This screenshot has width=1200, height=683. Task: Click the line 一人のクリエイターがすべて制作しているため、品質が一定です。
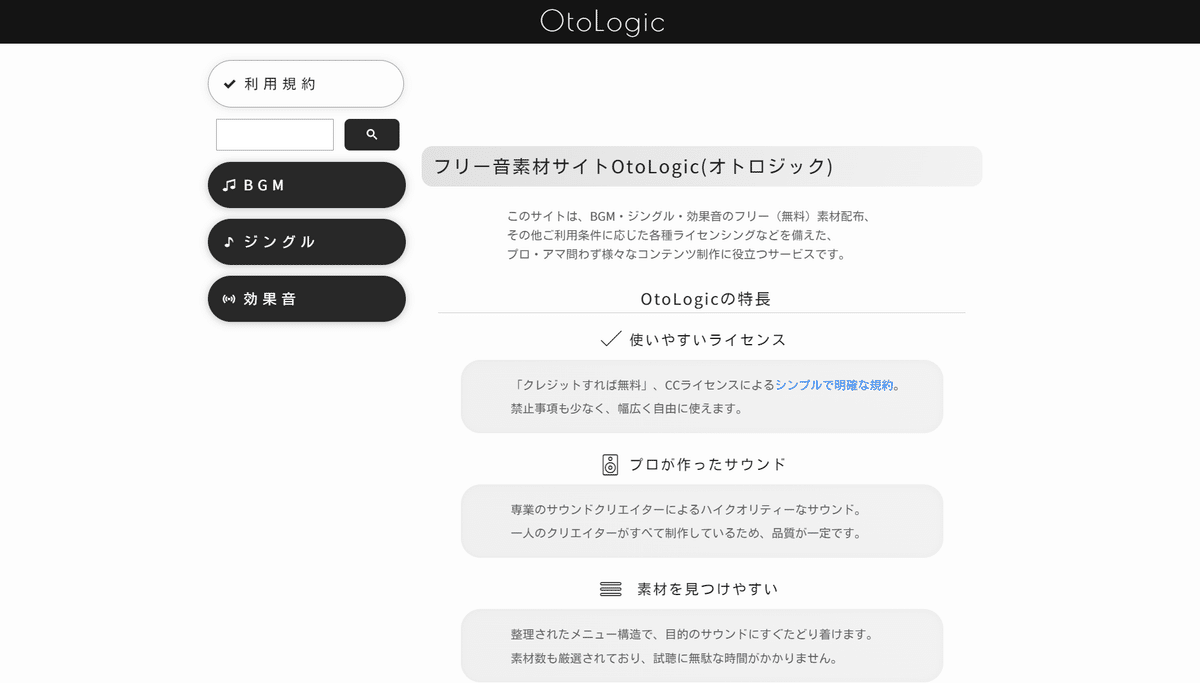[x=686, y=533]
